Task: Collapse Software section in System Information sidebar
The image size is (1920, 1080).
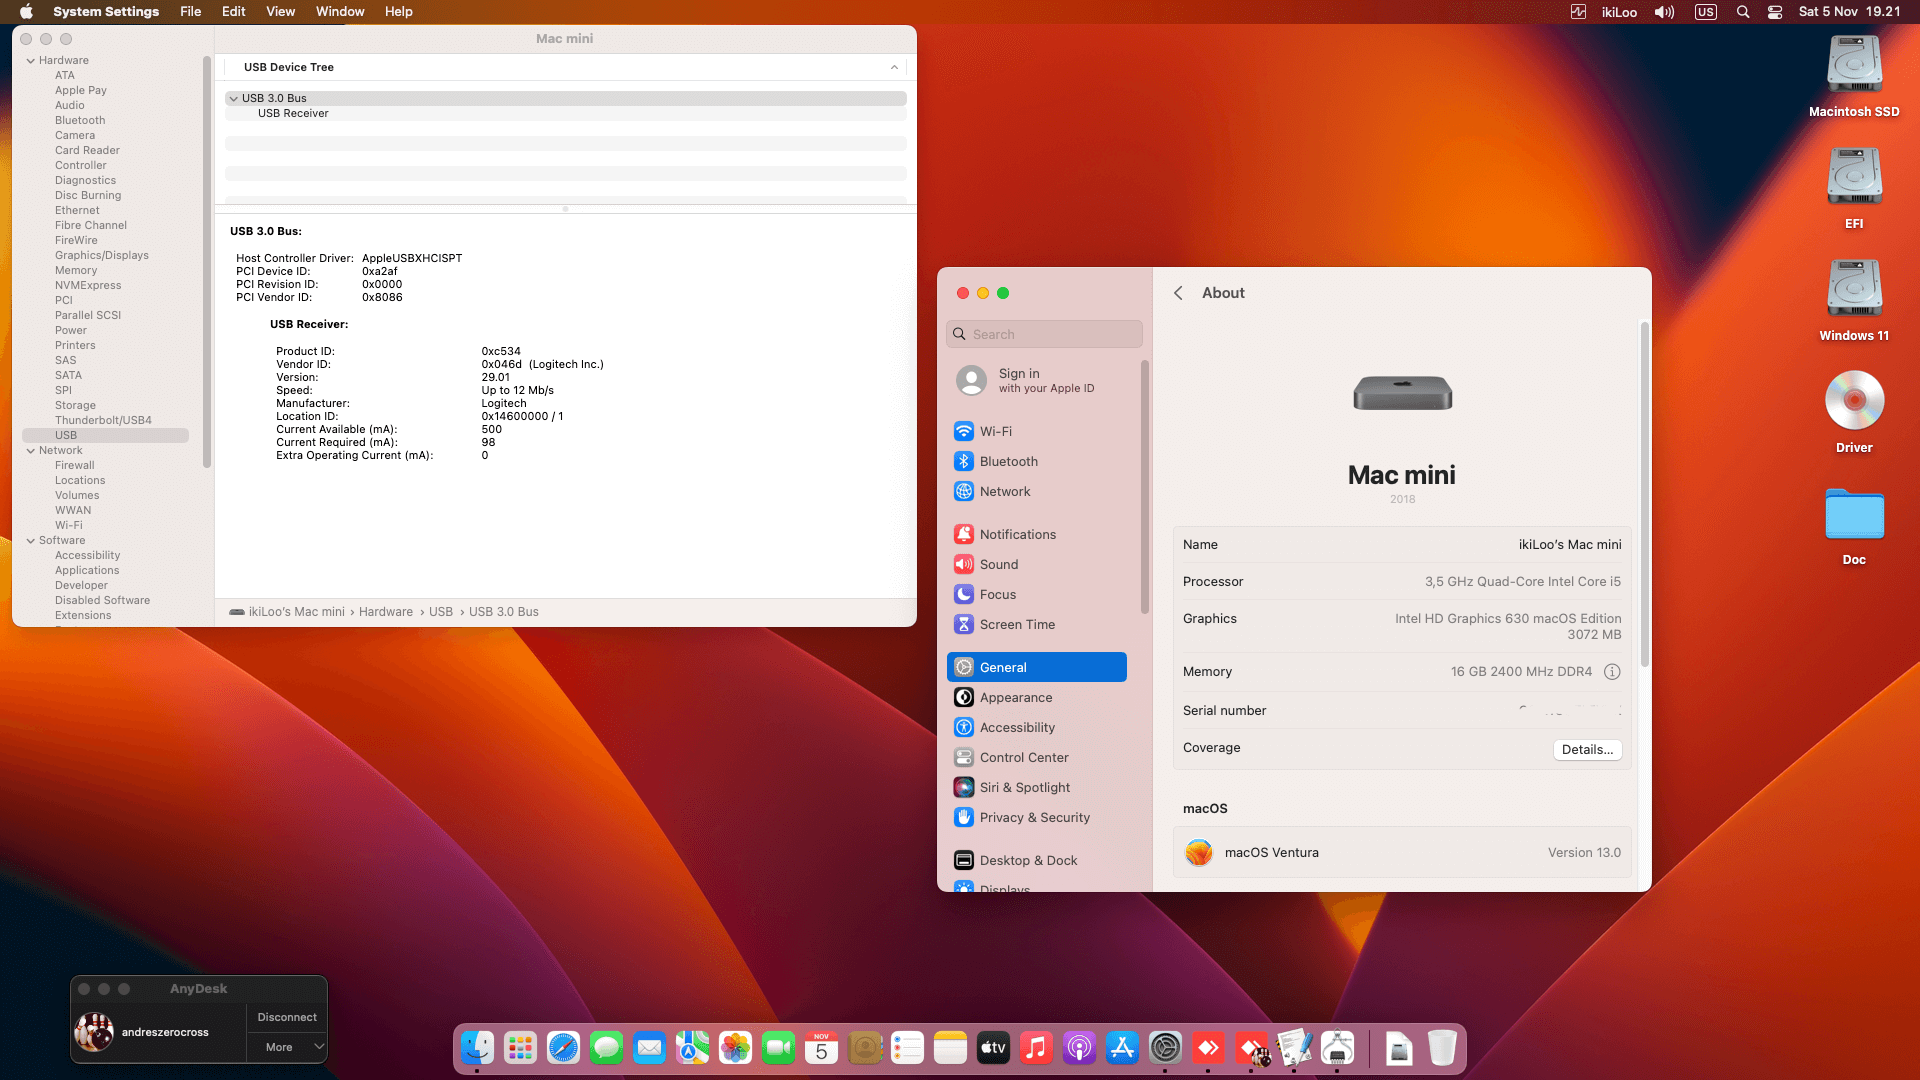Action: (31, 541)
